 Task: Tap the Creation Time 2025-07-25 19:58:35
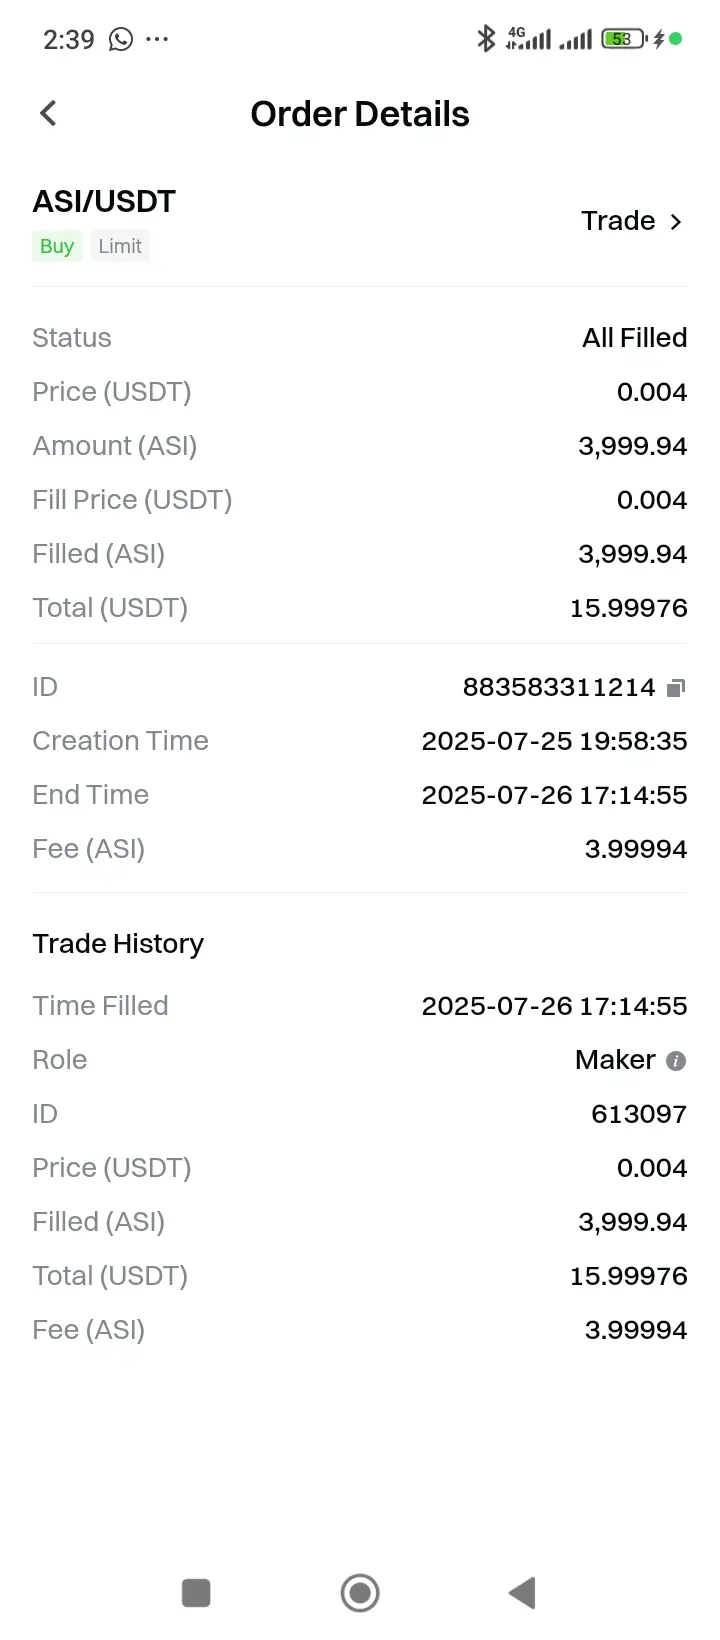click(555, 741)
